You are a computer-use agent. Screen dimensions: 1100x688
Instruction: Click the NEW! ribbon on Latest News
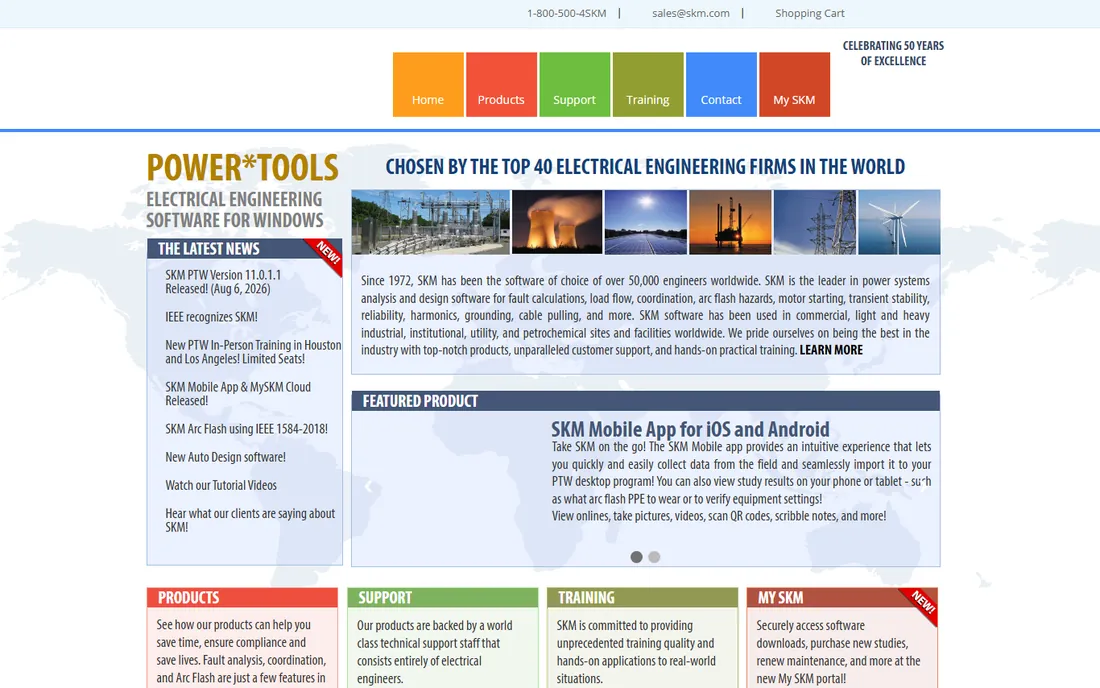tap(328, 253)
